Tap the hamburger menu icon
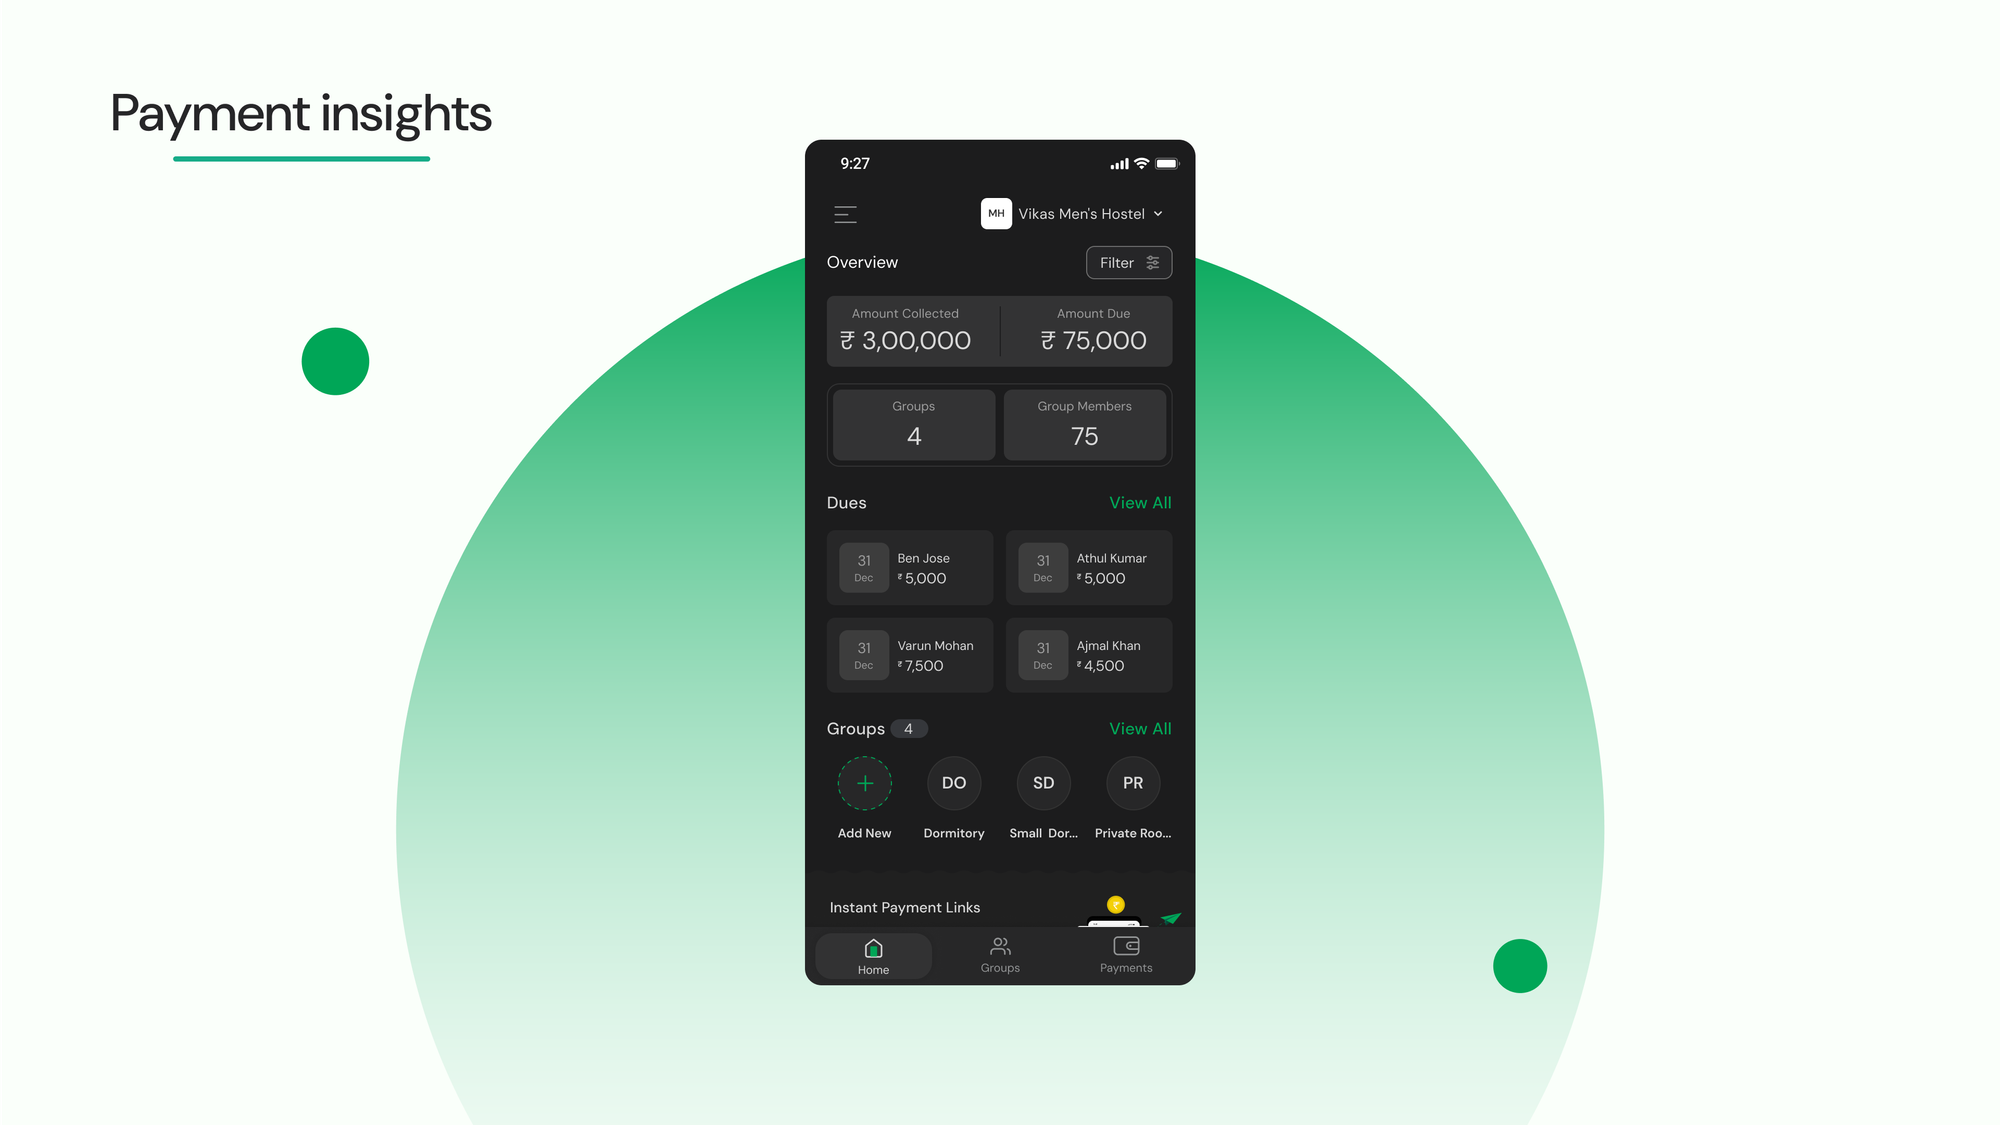Image resolution: width=2000 pixels, height=1125 pixels. (x=846, y=214)
